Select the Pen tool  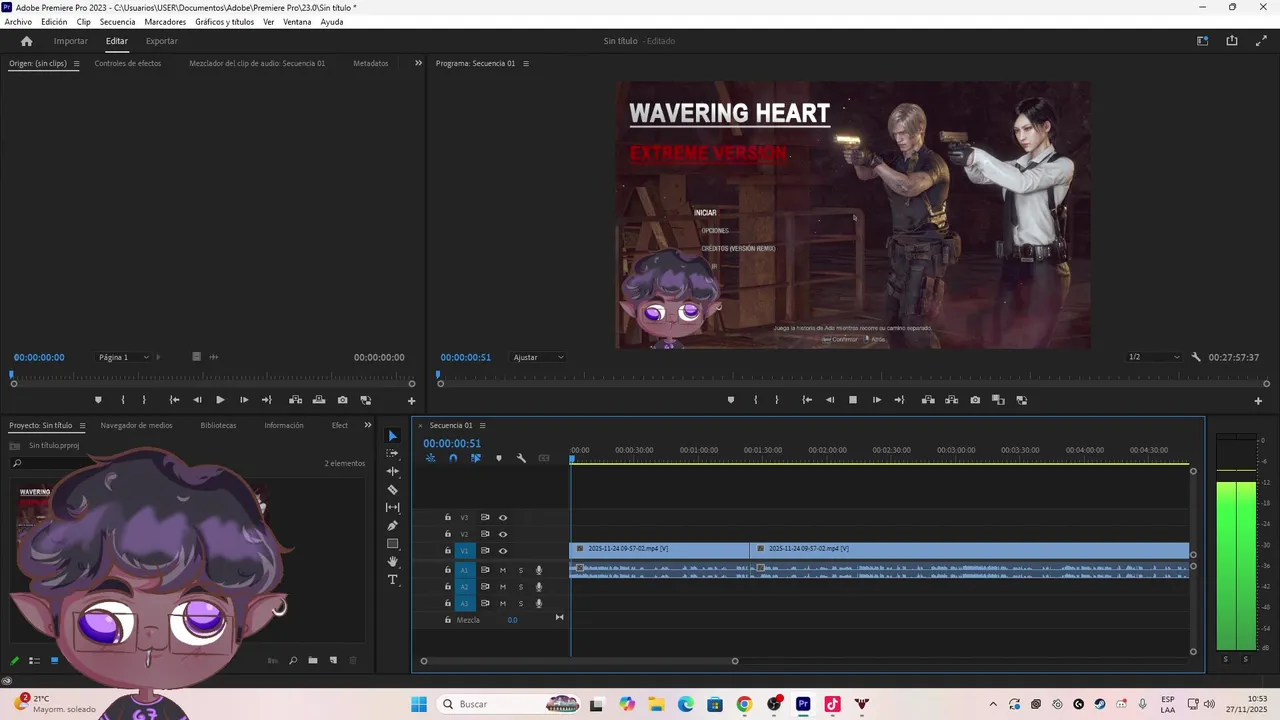pyautogui.click(x=393, y=526)
